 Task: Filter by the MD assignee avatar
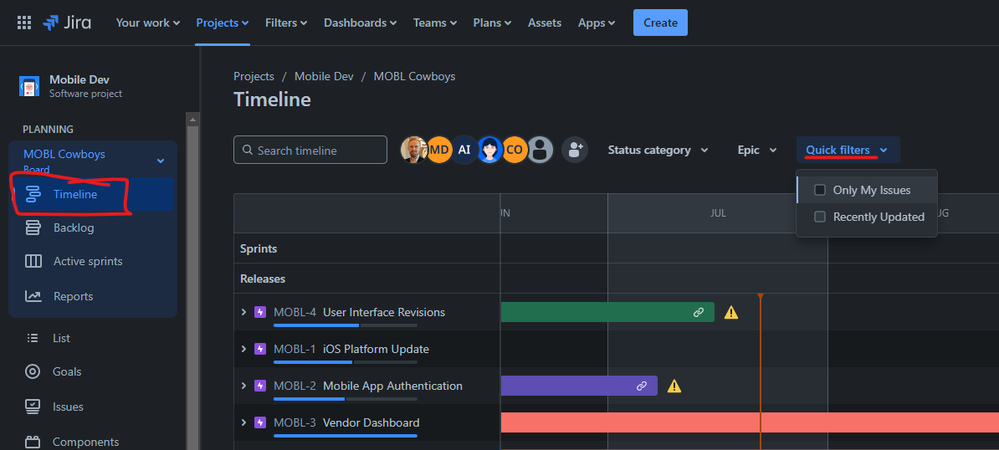click(x=439, y=150)
